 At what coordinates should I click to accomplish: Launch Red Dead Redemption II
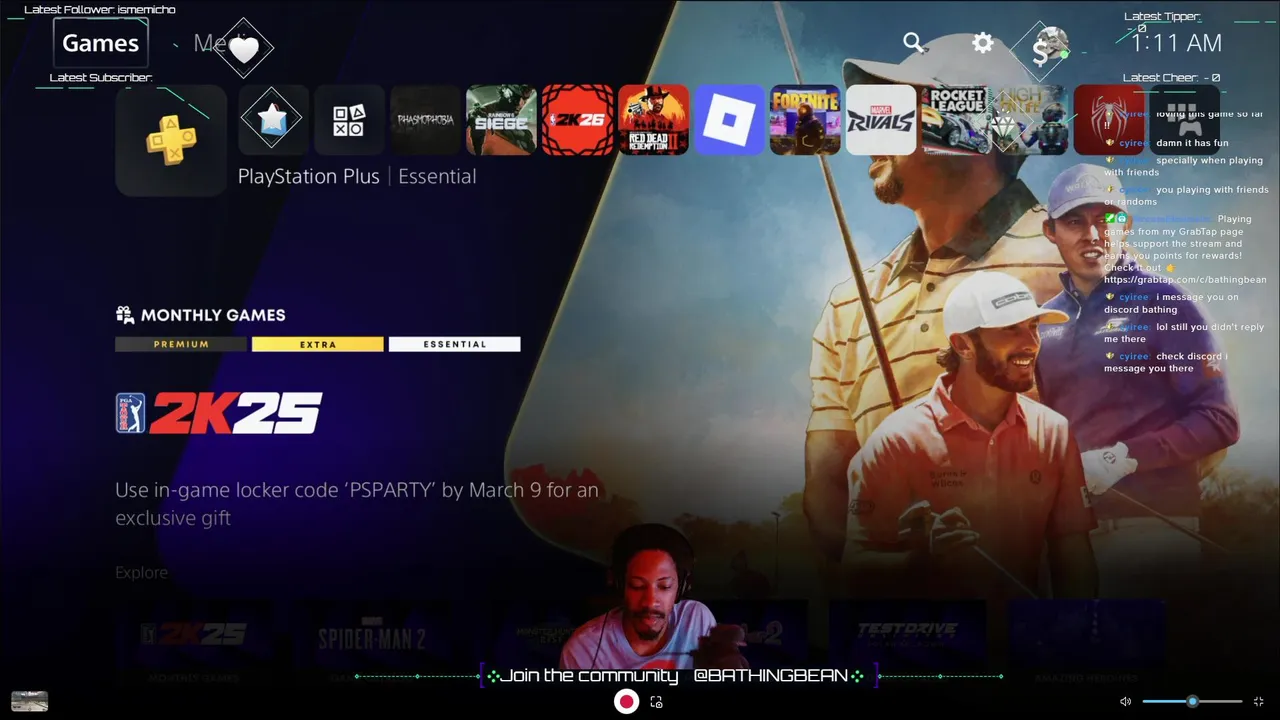pyautogui.click(x=653, y=120)
